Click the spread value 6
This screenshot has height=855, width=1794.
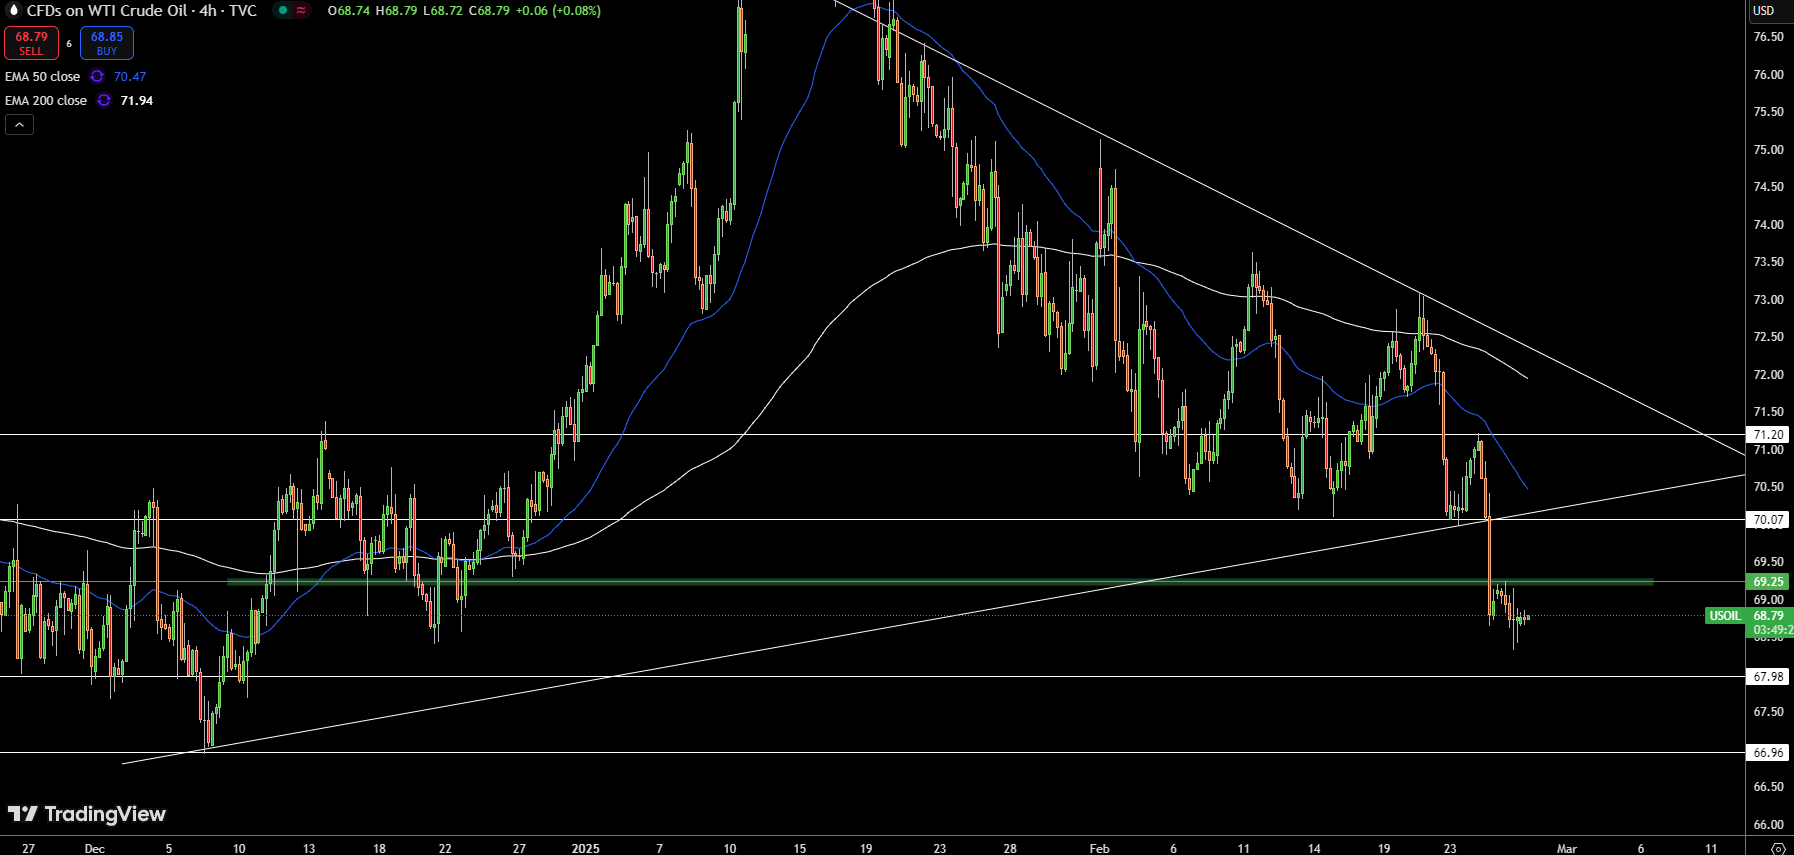(x=69, y=43)
